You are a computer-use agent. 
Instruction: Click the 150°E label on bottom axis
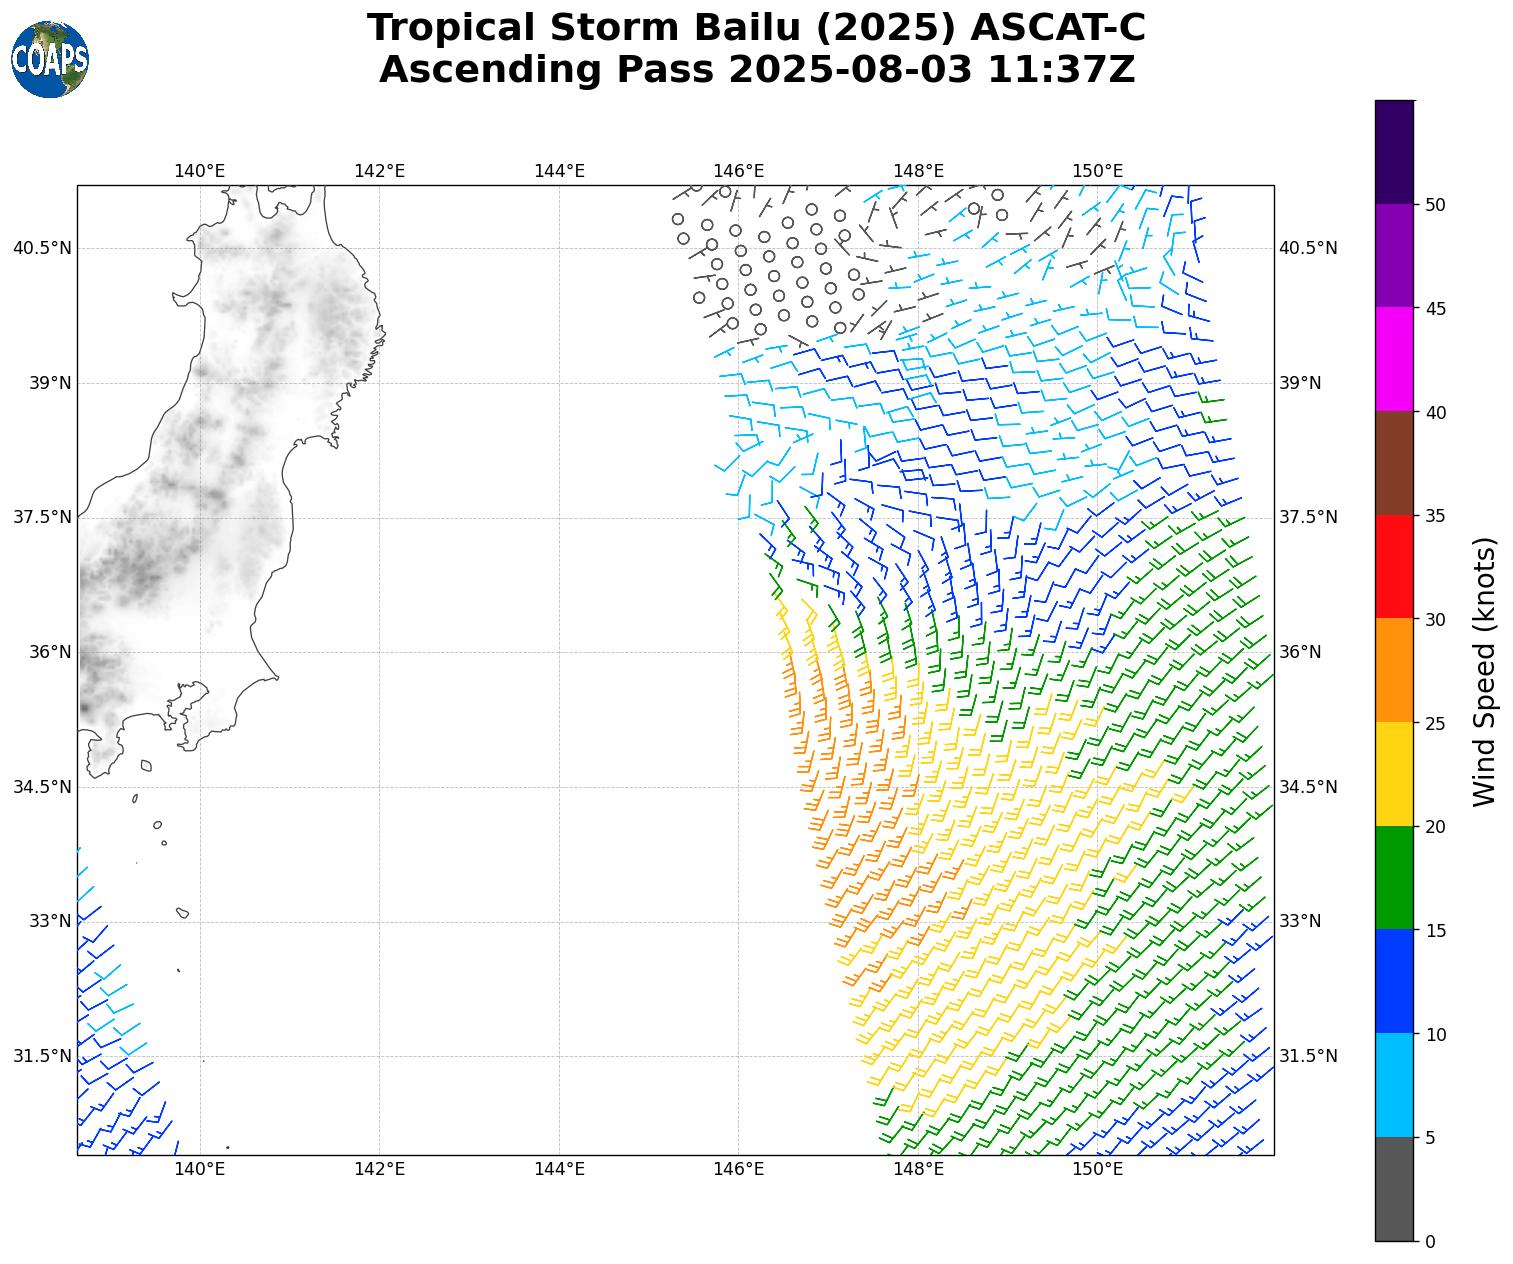[1097, 1169]
